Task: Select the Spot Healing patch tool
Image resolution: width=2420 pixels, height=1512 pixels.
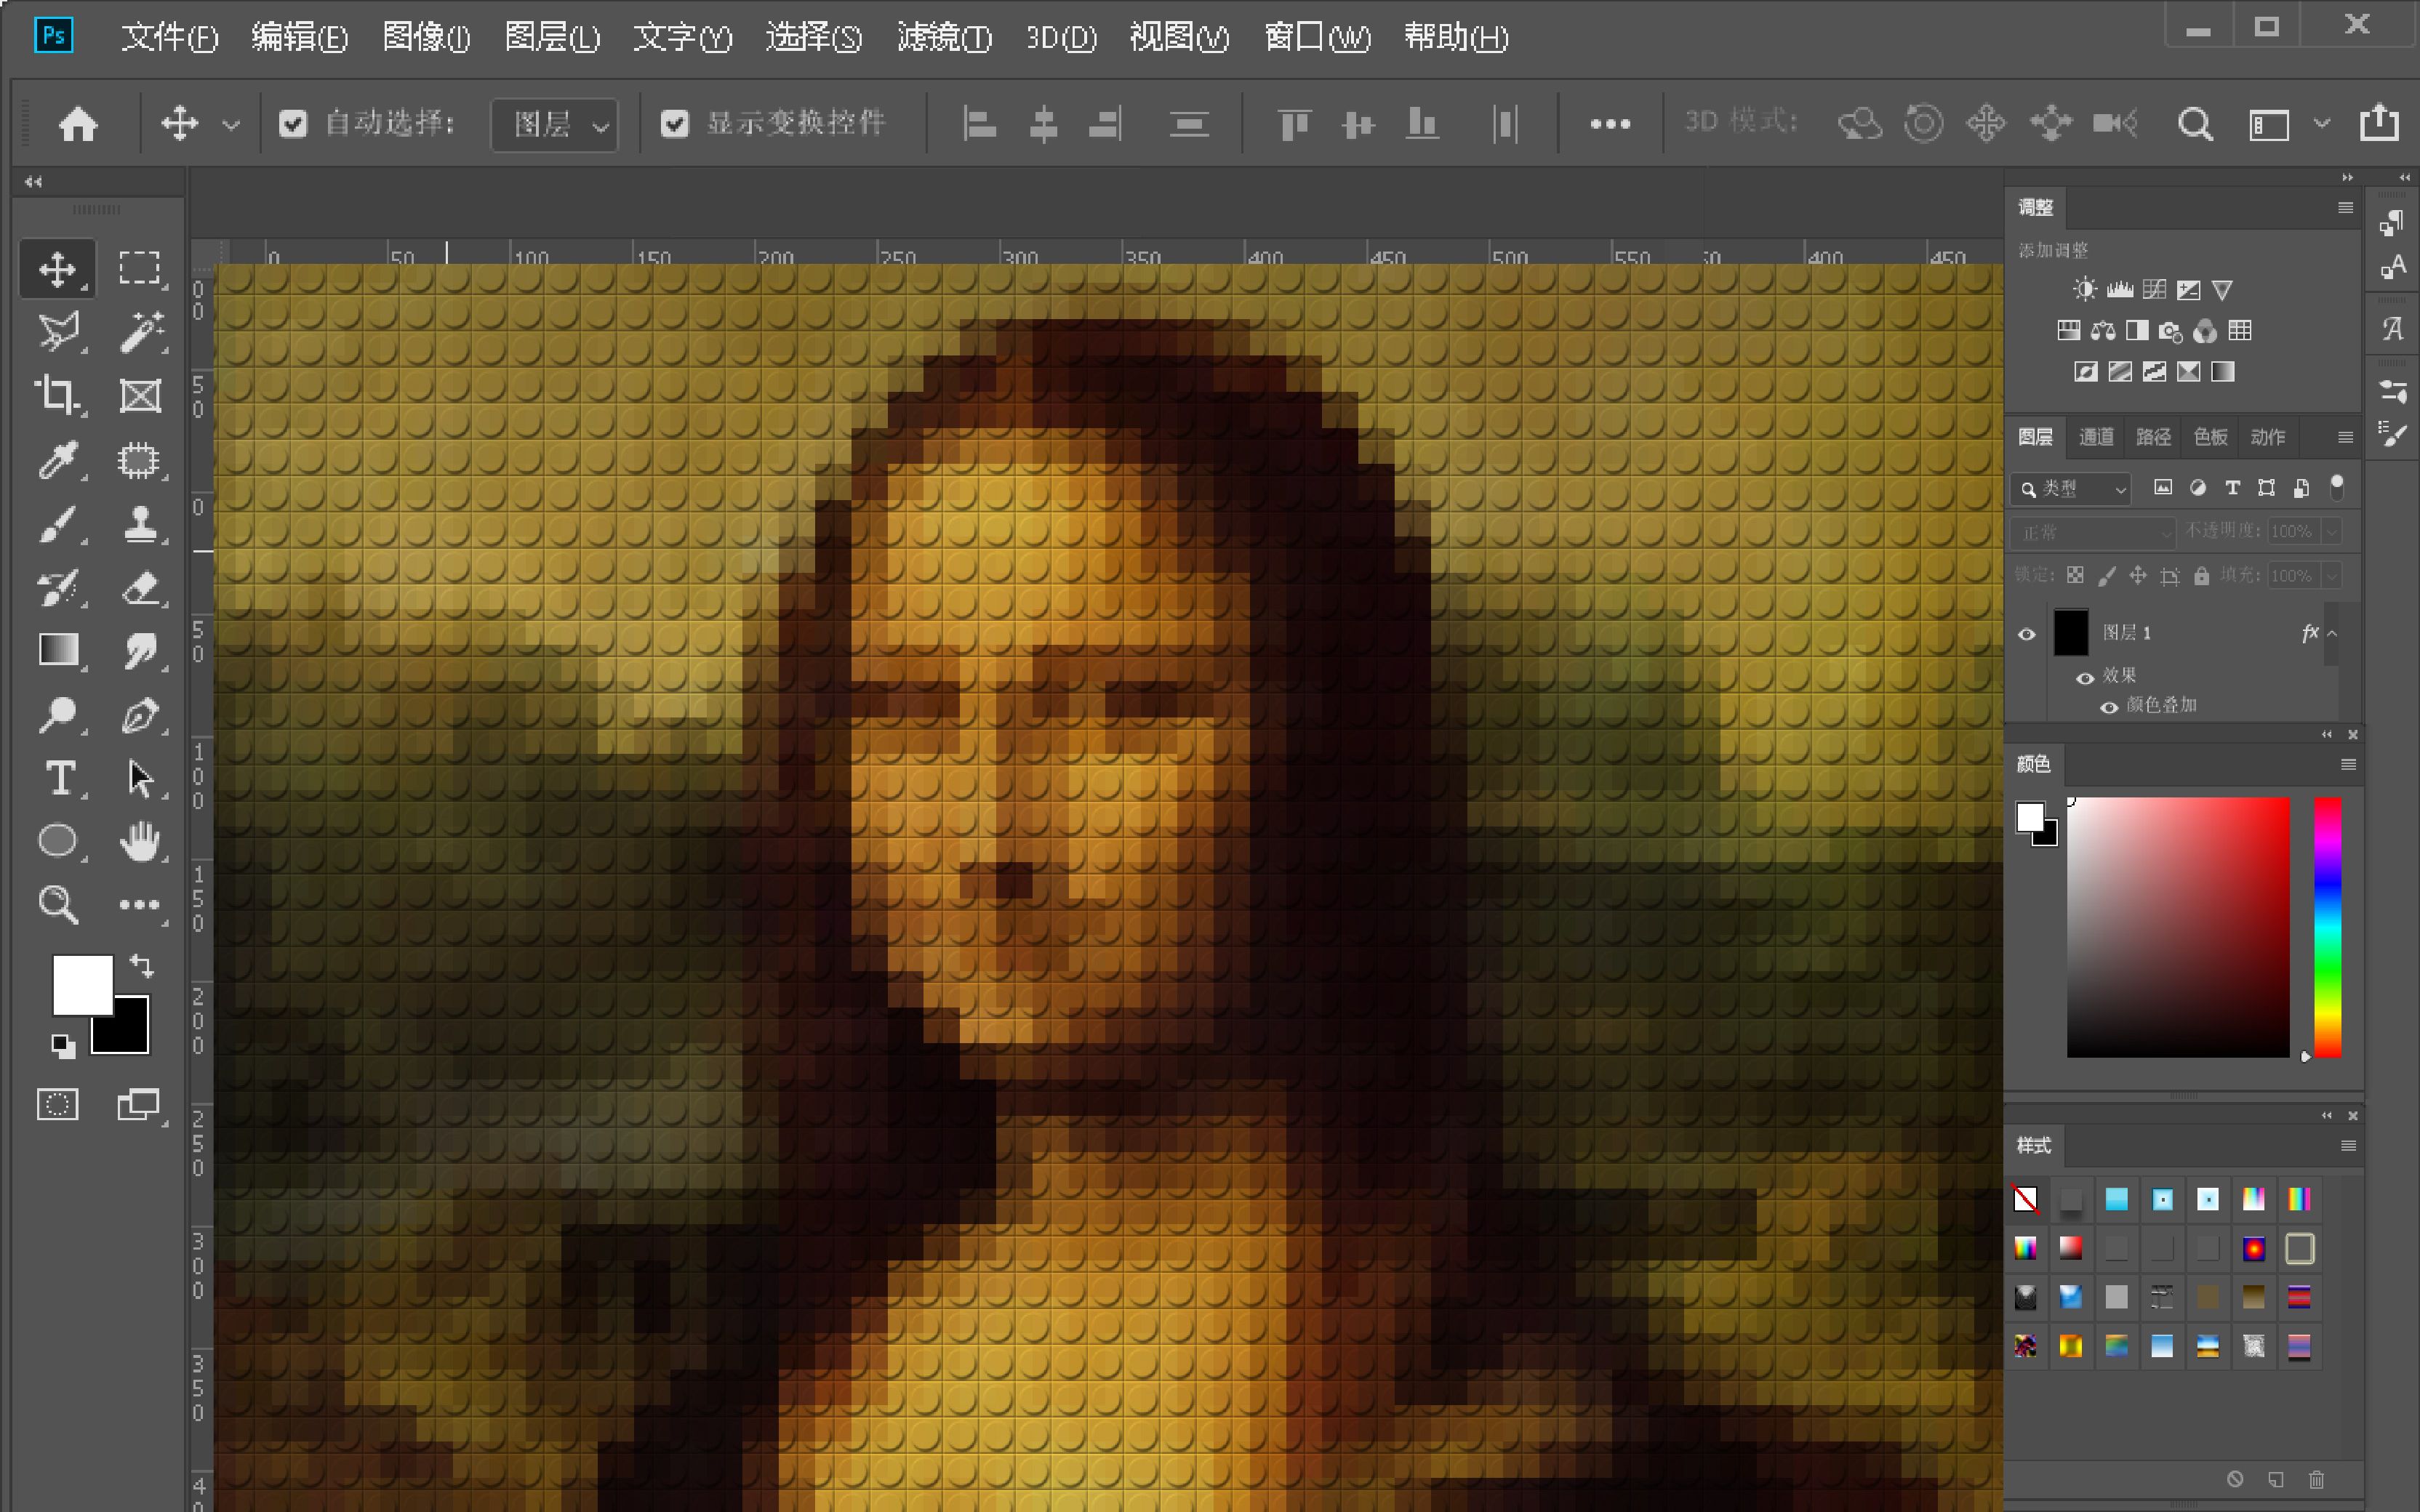Action: click(139, 460)
